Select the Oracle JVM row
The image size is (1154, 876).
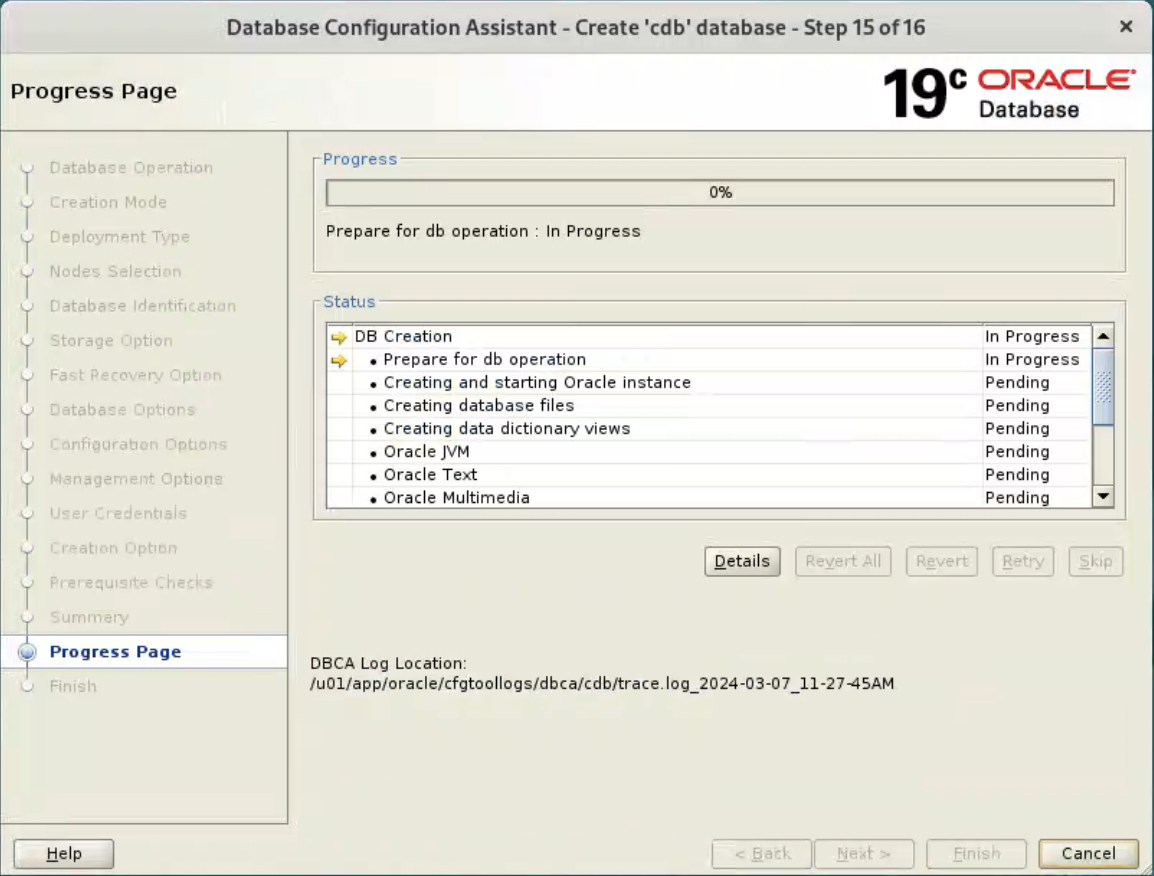709,452
